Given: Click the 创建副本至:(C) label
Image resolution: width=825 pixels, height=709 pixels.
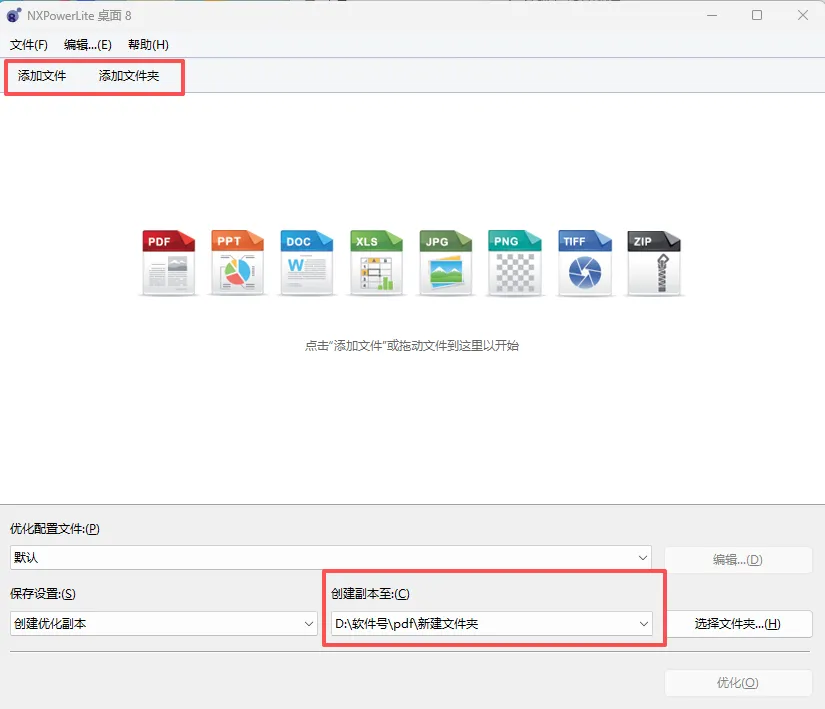Looking at the screenshot, I should pyautogui.click(x=370, y=594).
